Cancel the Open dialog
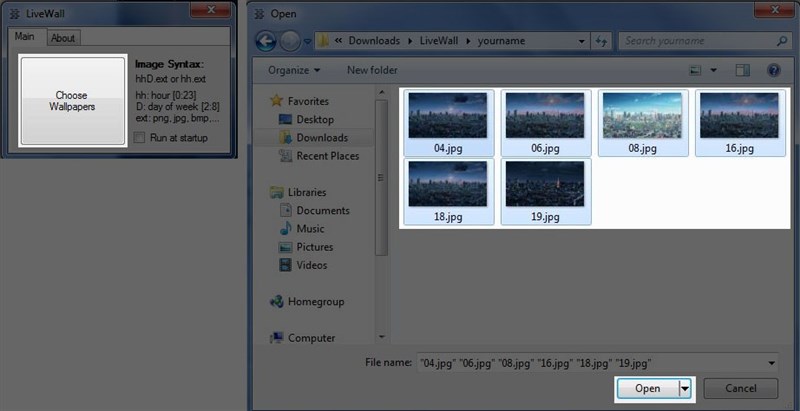Screen dimensions: 800x411 coord(741,389)
